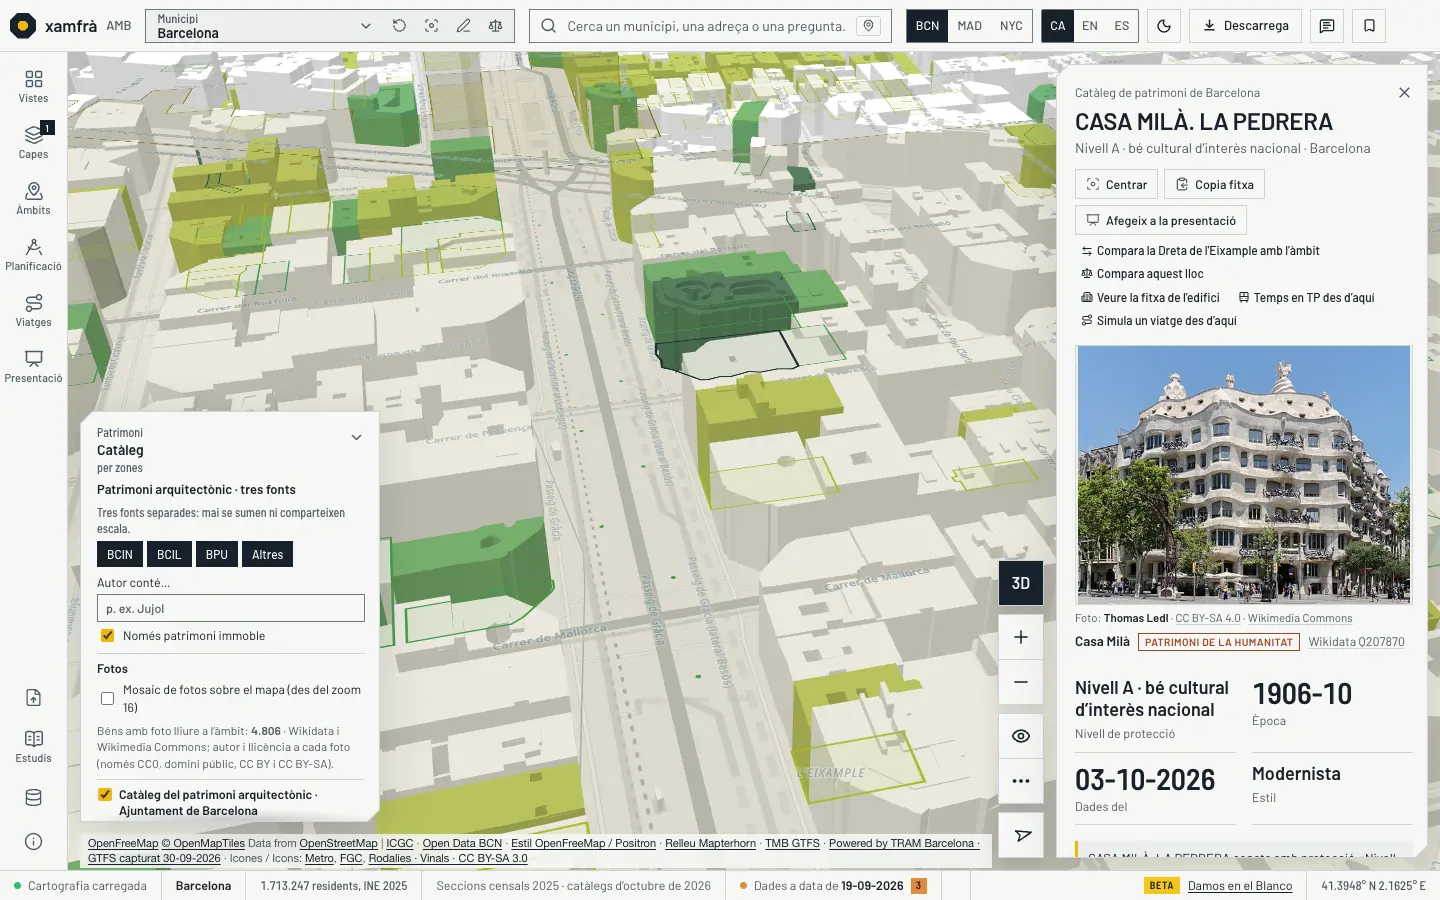
Task: Open the comments icon in the top bar
Action: tap(1327, 26)
